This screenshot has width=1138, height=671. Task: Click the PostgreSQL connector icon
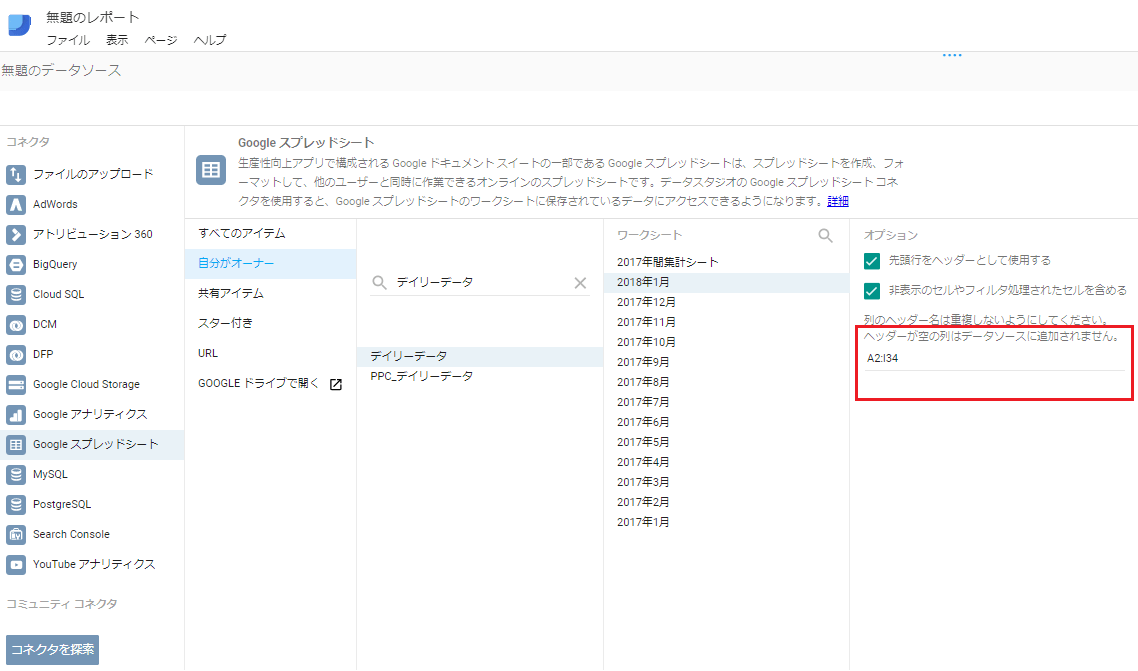pos(16,504)
